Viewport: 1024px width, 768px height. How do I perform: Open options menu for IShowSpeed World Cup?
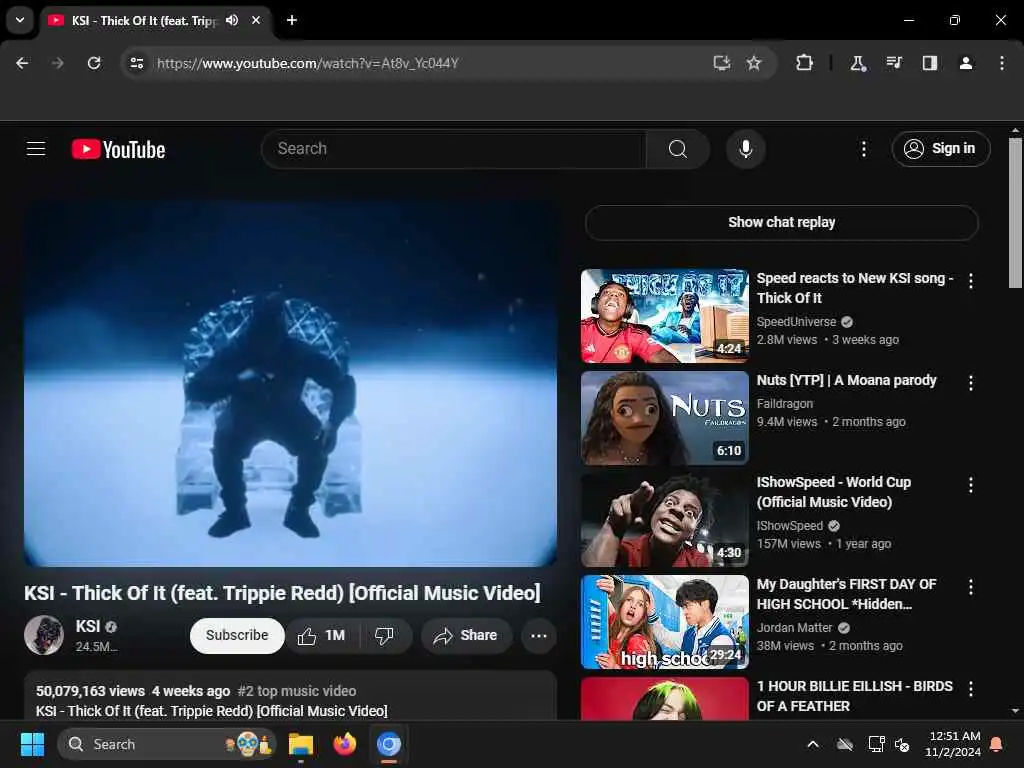click(970, 485)
